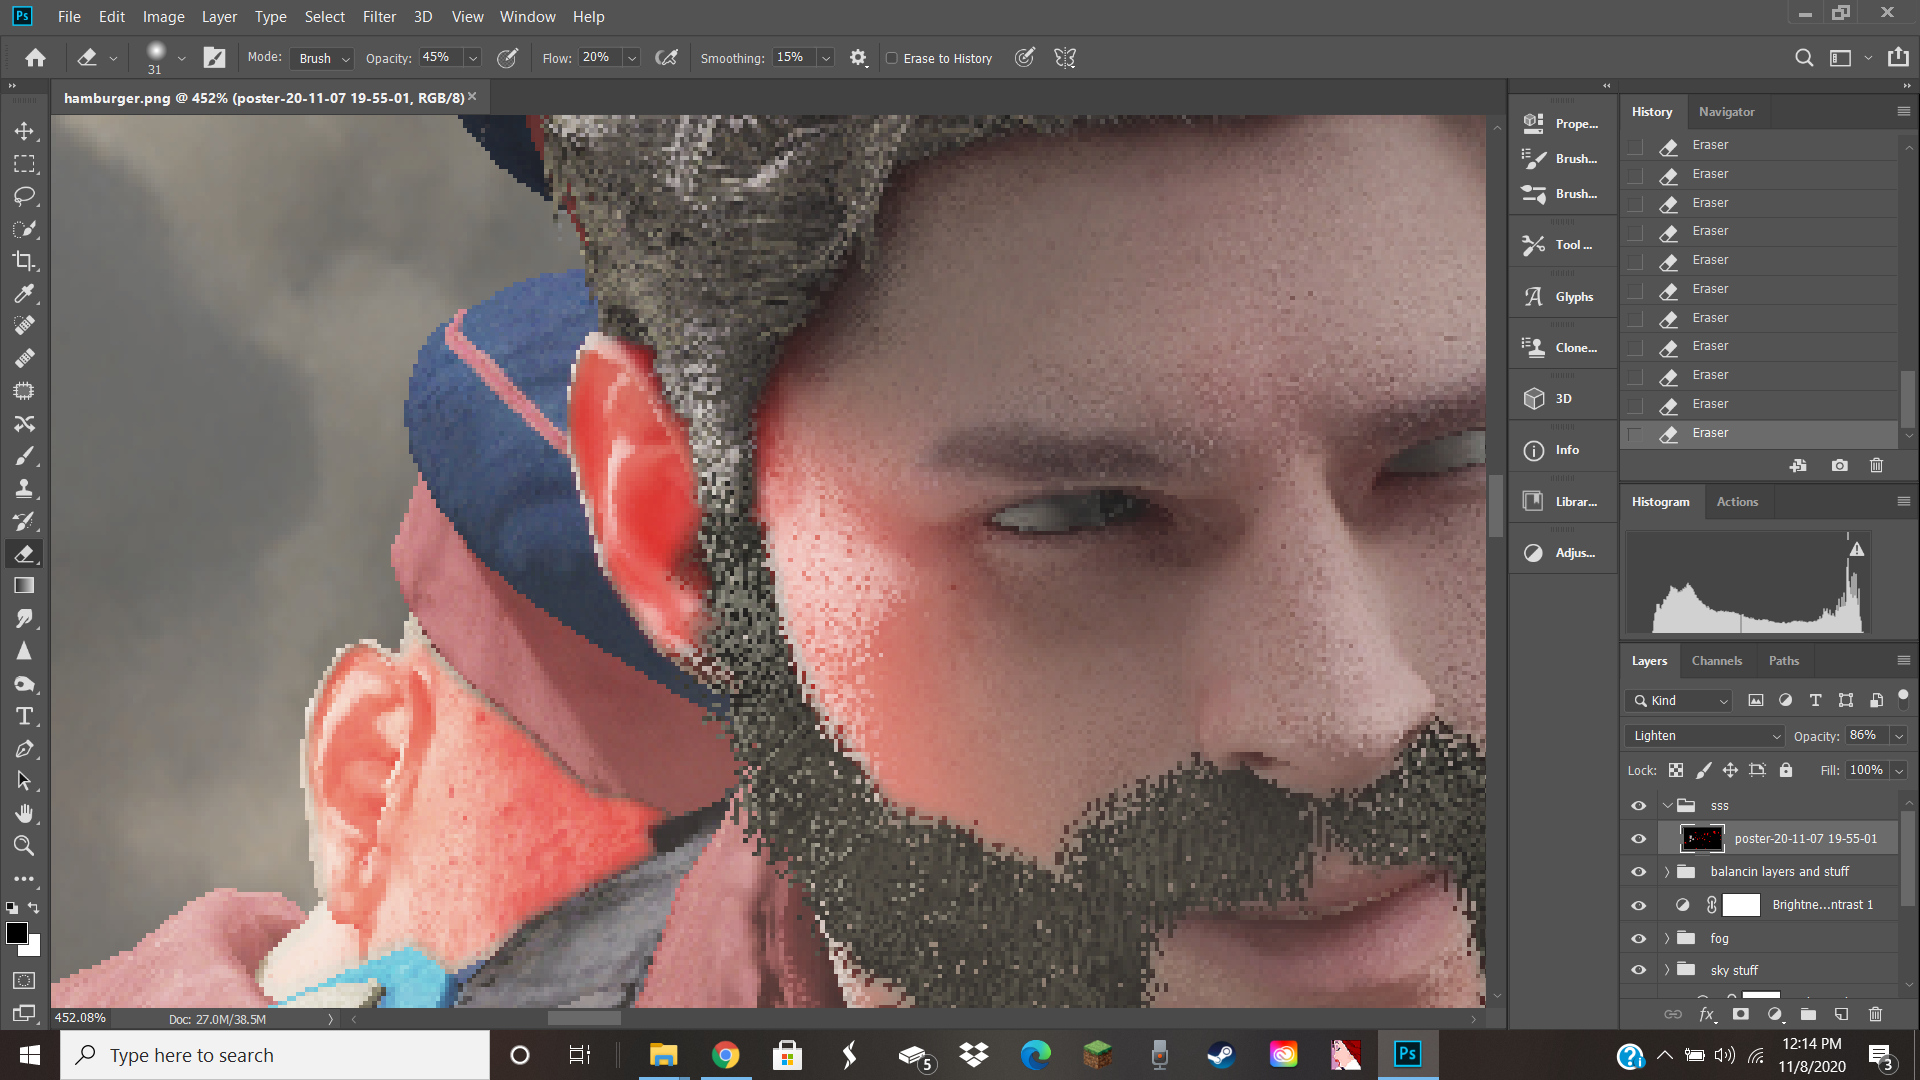Open the Glyphs panel
This screenshot has width=1920, height=1080.
[x=1563, y=297]
